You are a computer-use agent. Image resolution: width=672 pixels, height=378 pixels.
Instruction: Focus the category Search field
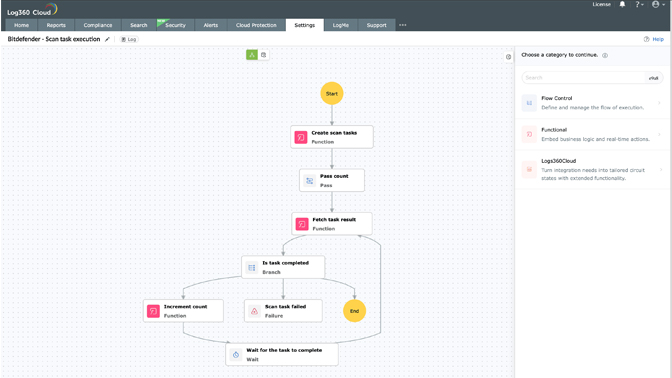[583, 78]
